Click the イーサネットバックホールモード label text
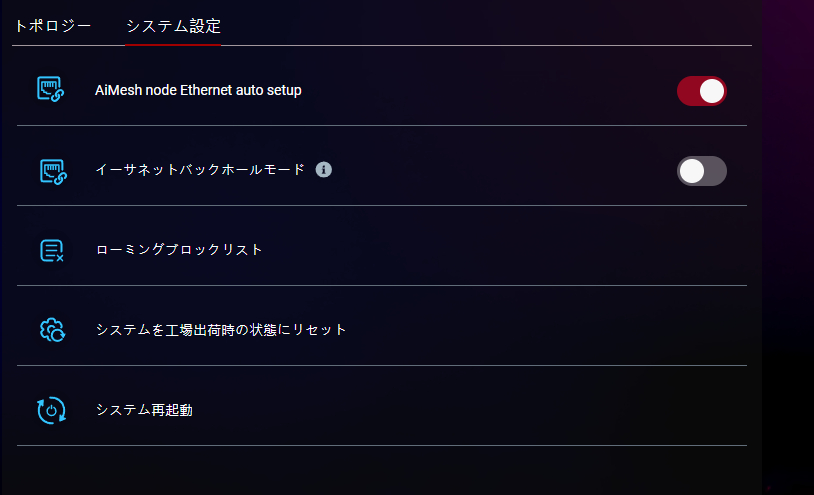 (200, 170)
